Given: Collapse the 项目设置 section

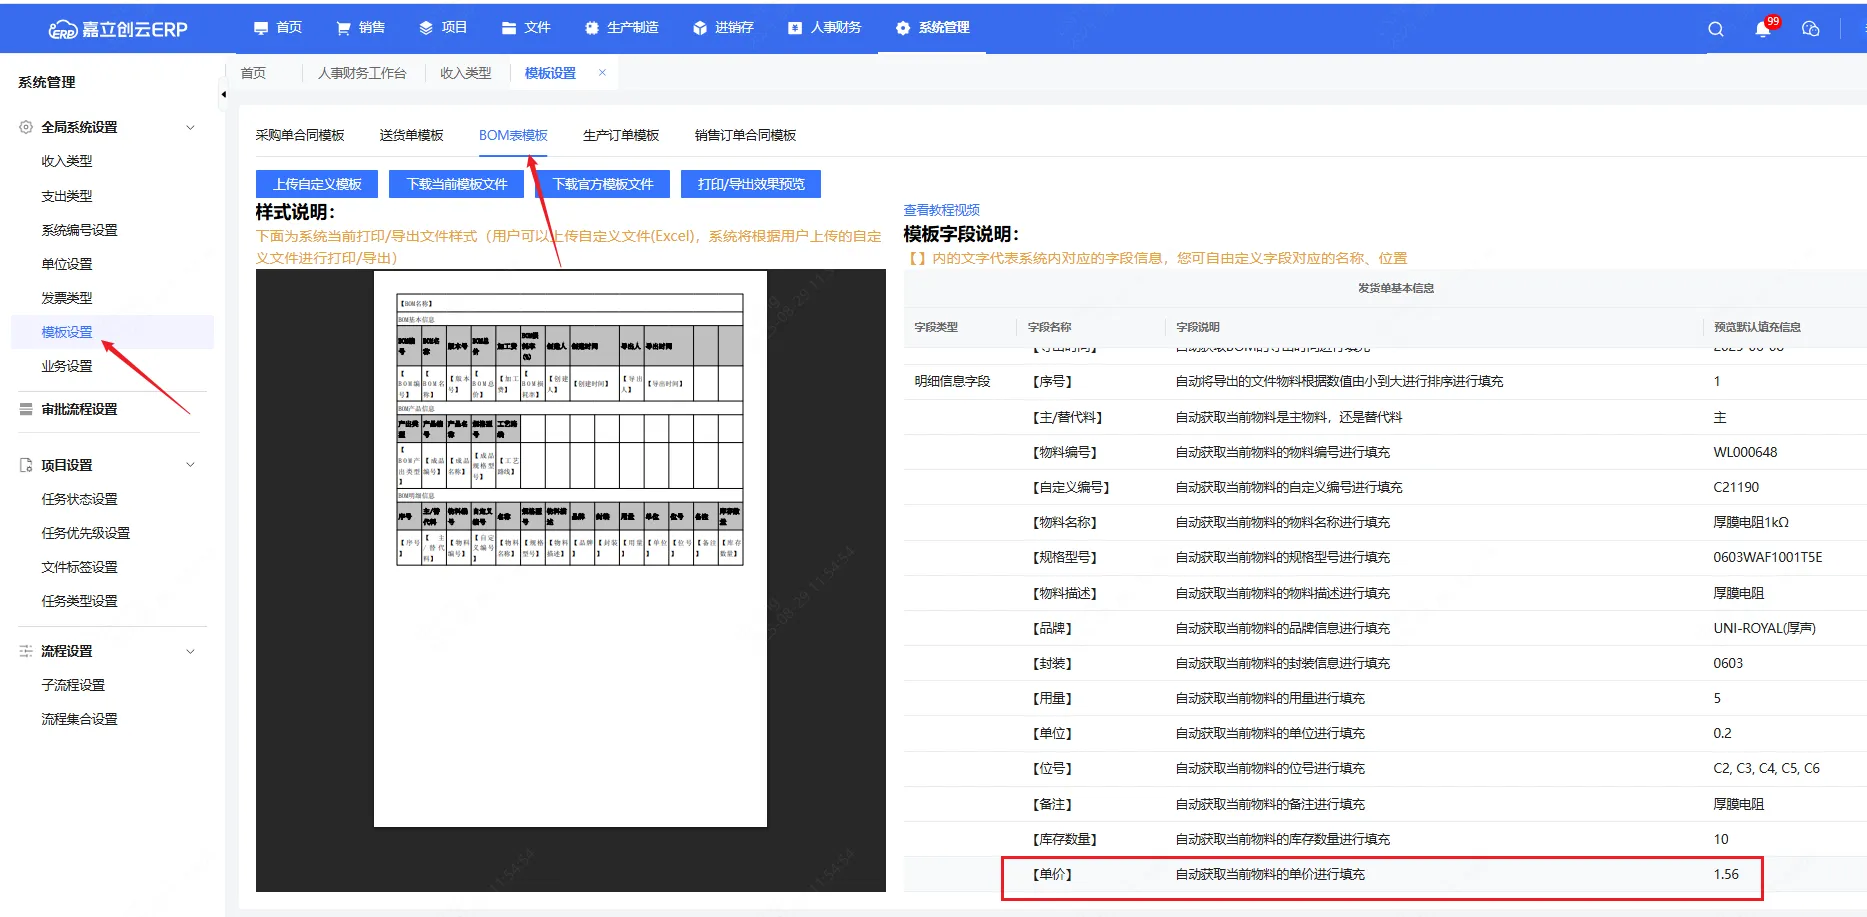Looking at the screenshot, I should pos(190,465).
